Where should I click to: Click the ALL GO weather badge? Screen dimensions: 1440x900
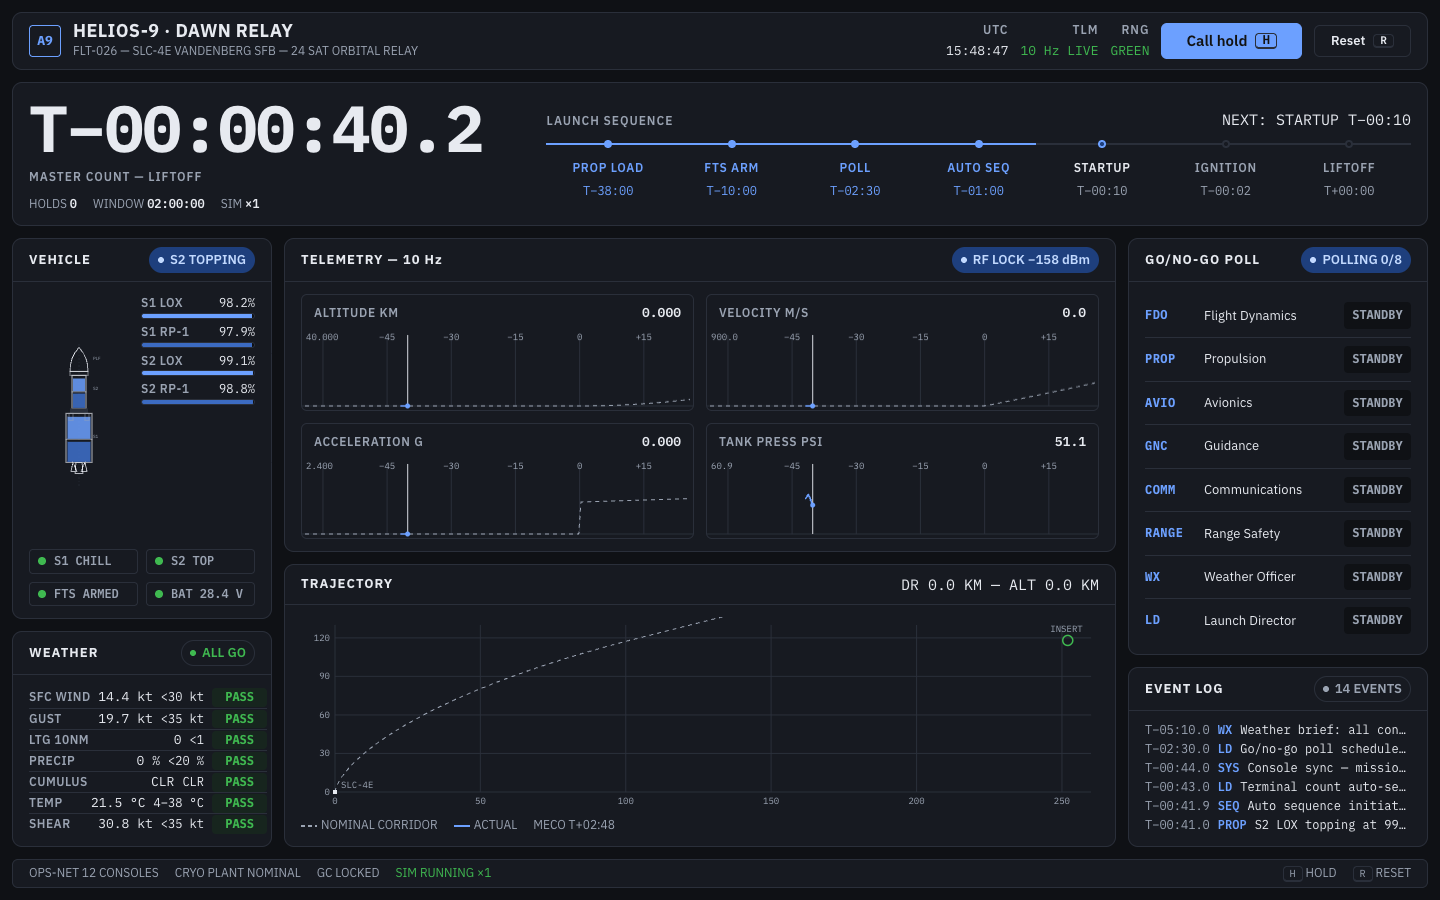(x=218, y=653)
